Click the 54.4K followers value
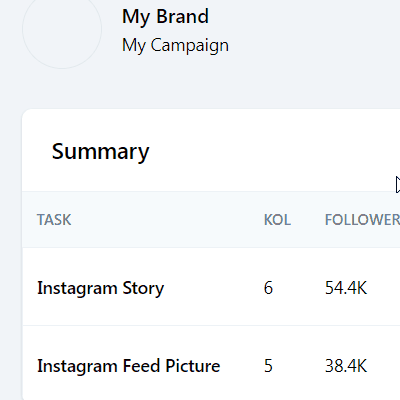400x400 pixels. [346, 288]
